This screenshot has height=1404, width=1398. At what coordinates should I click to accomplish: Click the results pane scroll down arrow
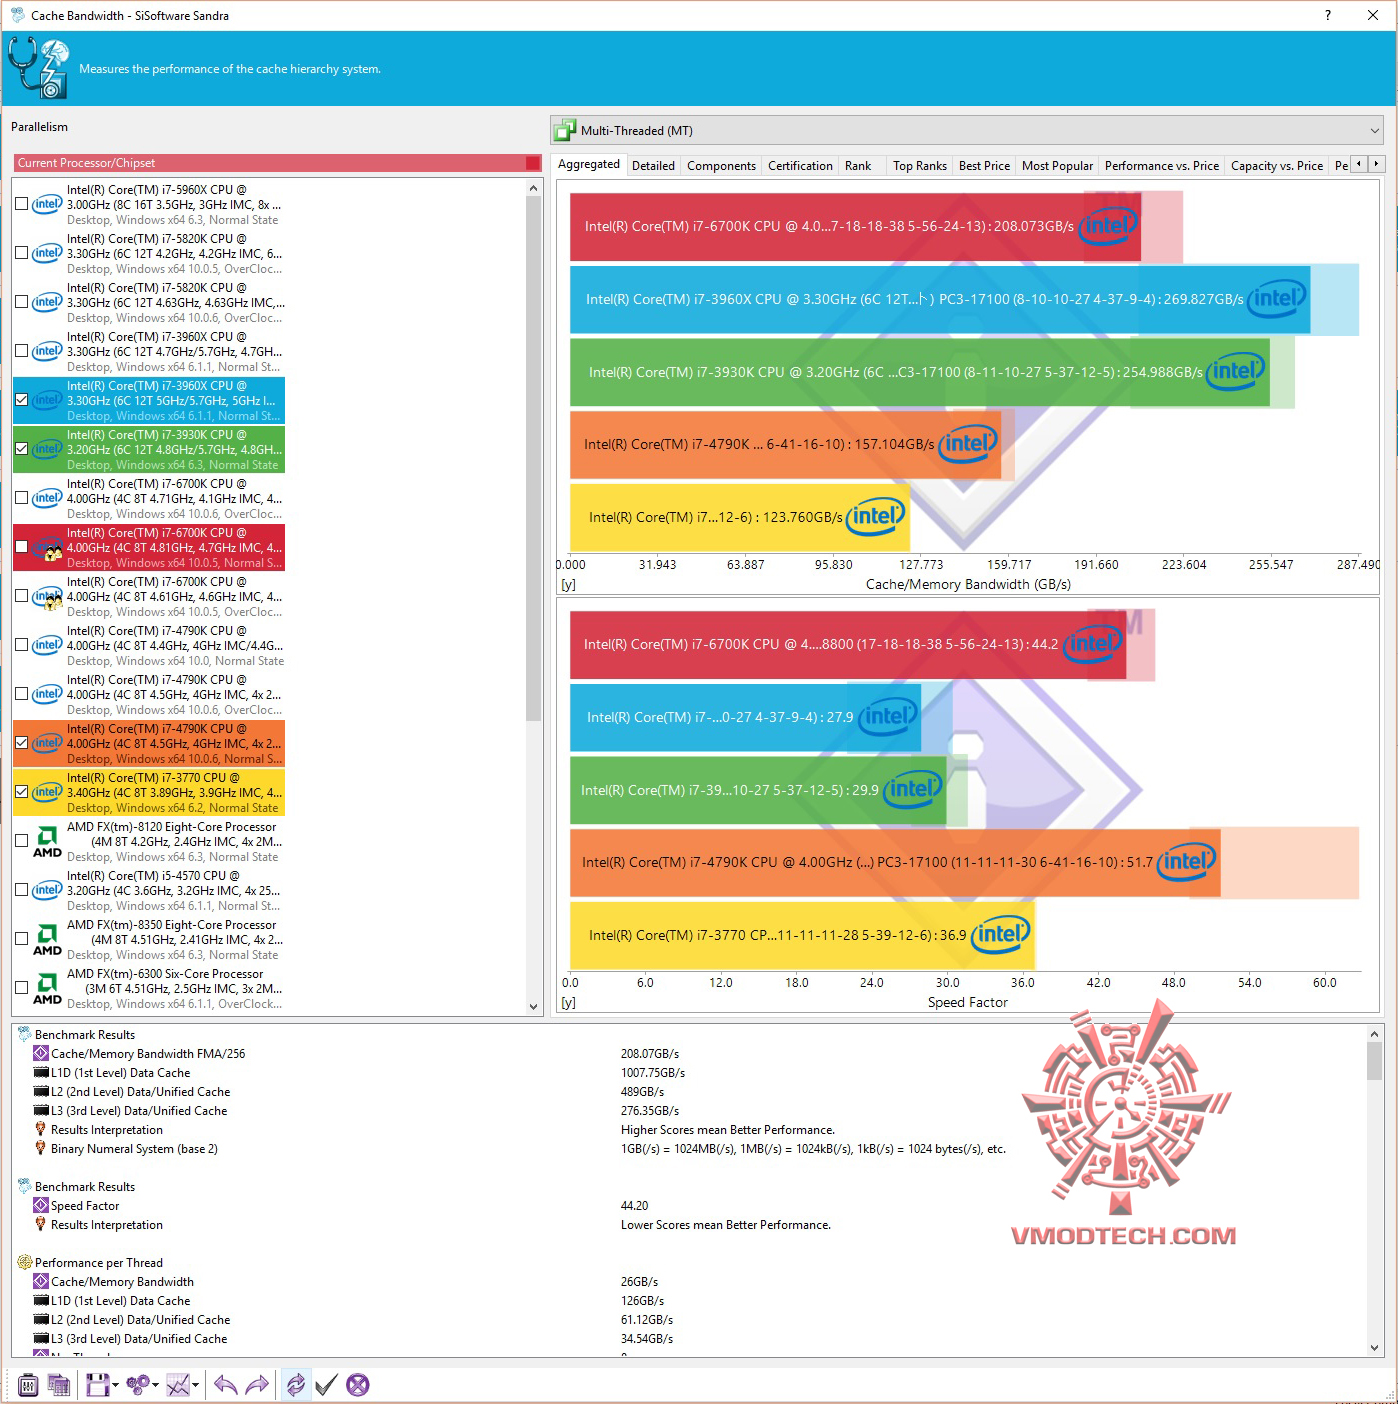1375,1347
